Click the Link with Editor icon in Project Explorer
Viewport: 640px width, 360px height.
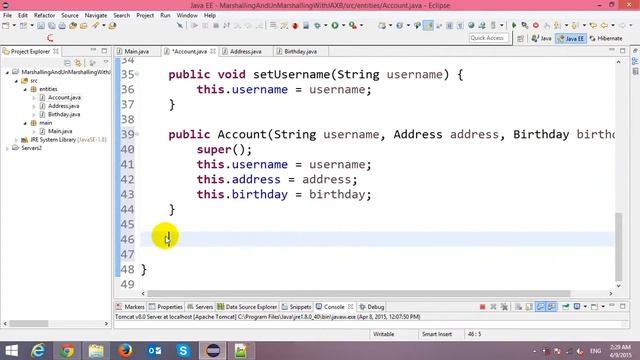[78, 63]
